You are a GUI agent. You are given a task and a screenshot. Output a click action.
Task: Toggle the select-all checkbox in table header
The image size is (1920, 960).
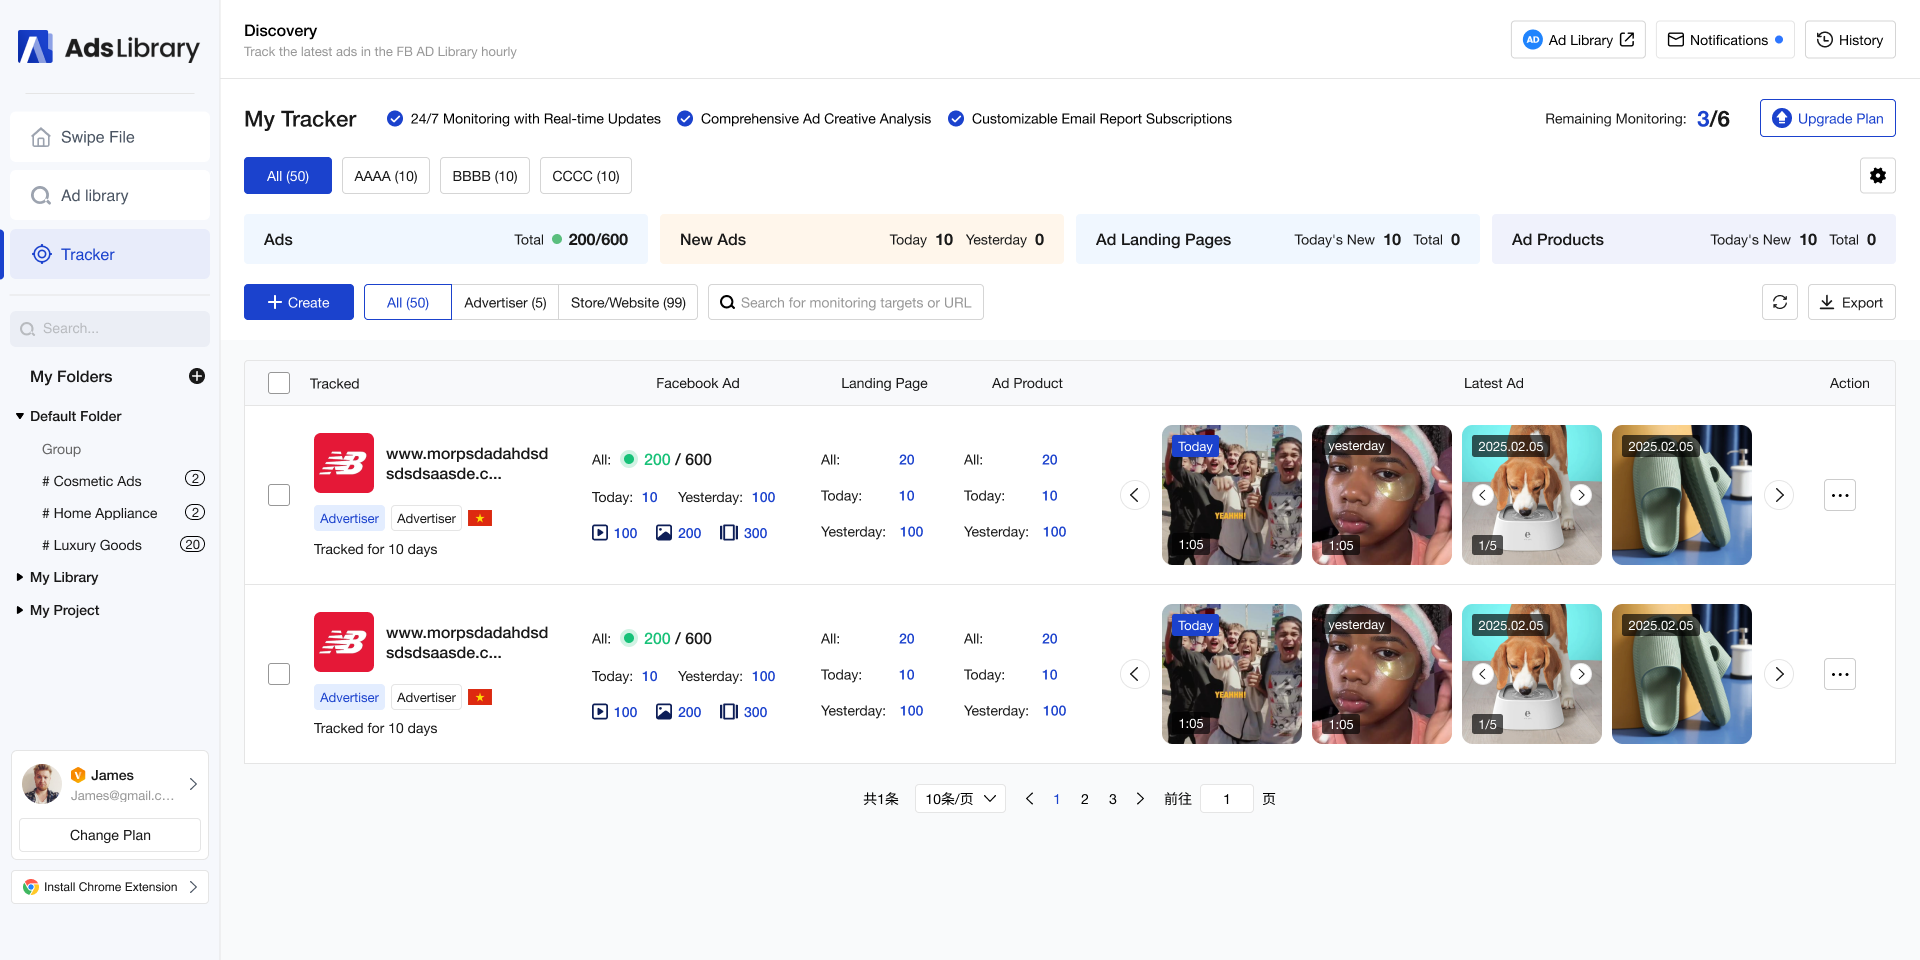(x=279, y=383)
